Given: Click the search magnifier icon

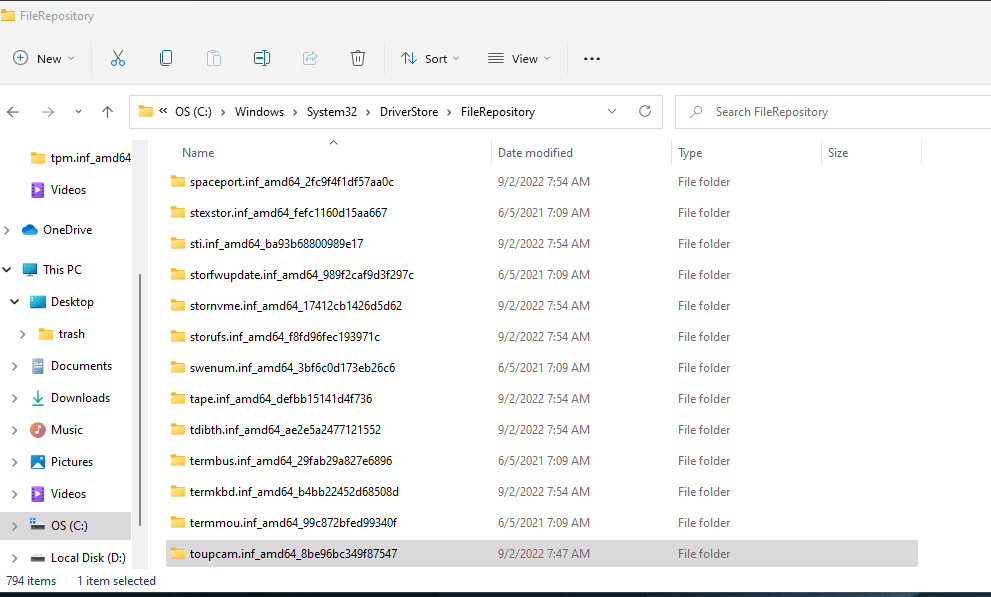Looking at the screenshot, I should click(x=696, y=112).
